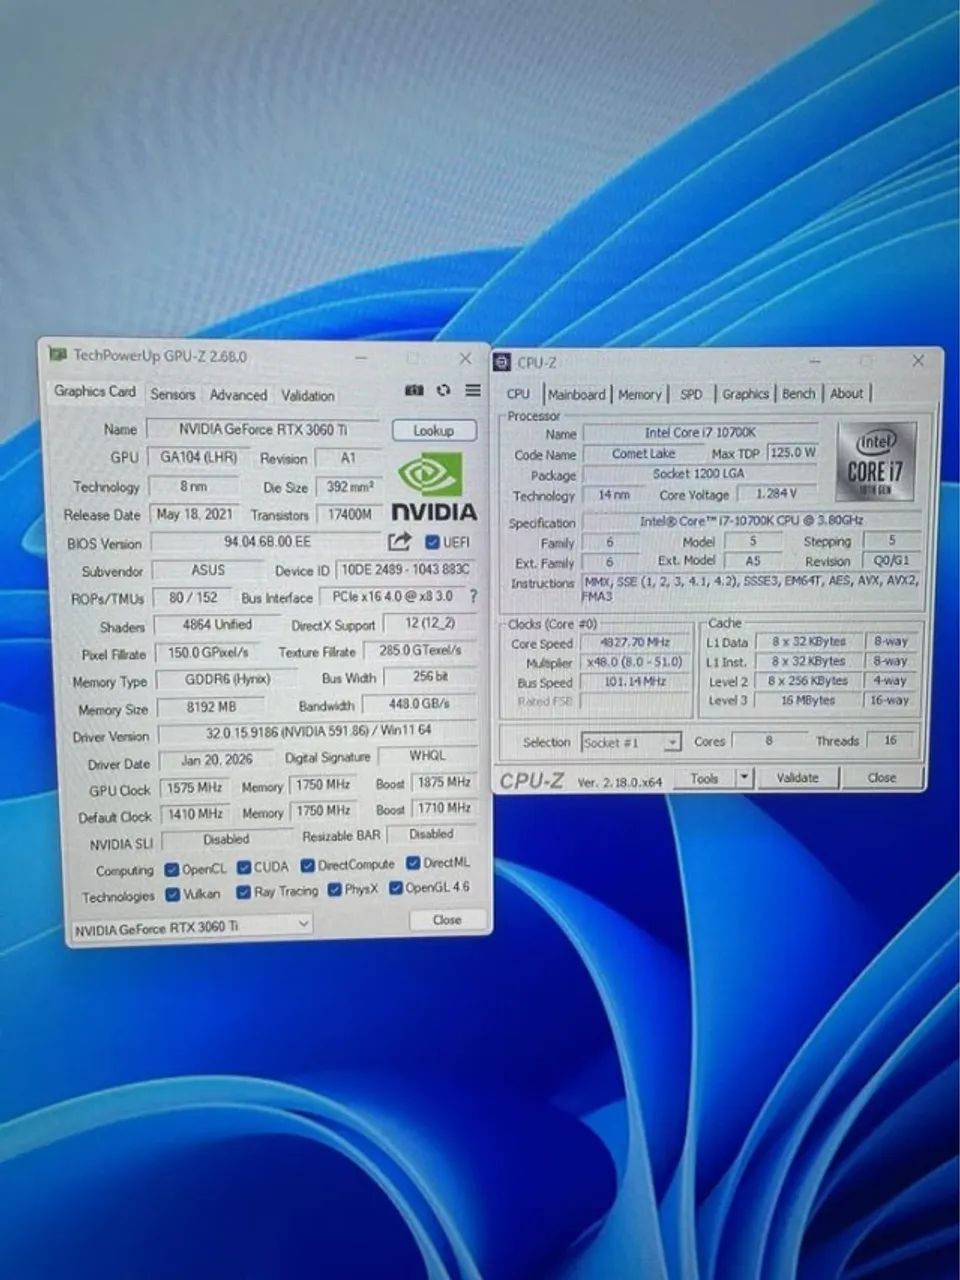
Task: Open the Mainboard tab in CPU-Z
Action: coord(577,394)
